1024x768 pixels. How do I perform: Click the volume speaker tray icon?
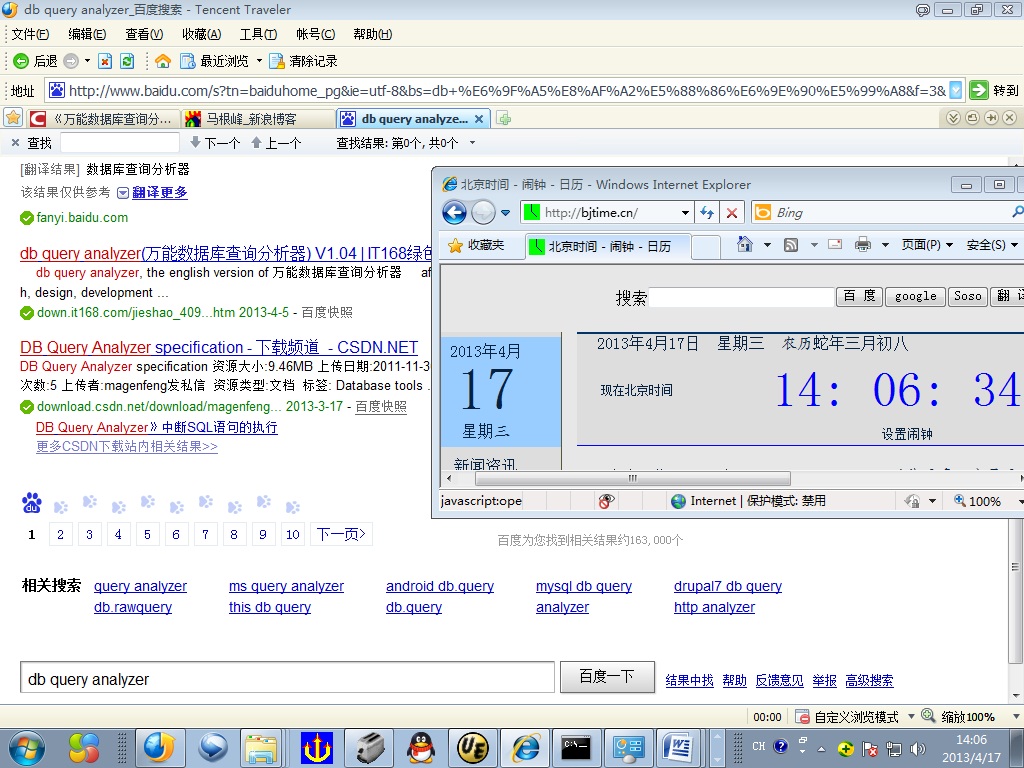click(918, 749)
